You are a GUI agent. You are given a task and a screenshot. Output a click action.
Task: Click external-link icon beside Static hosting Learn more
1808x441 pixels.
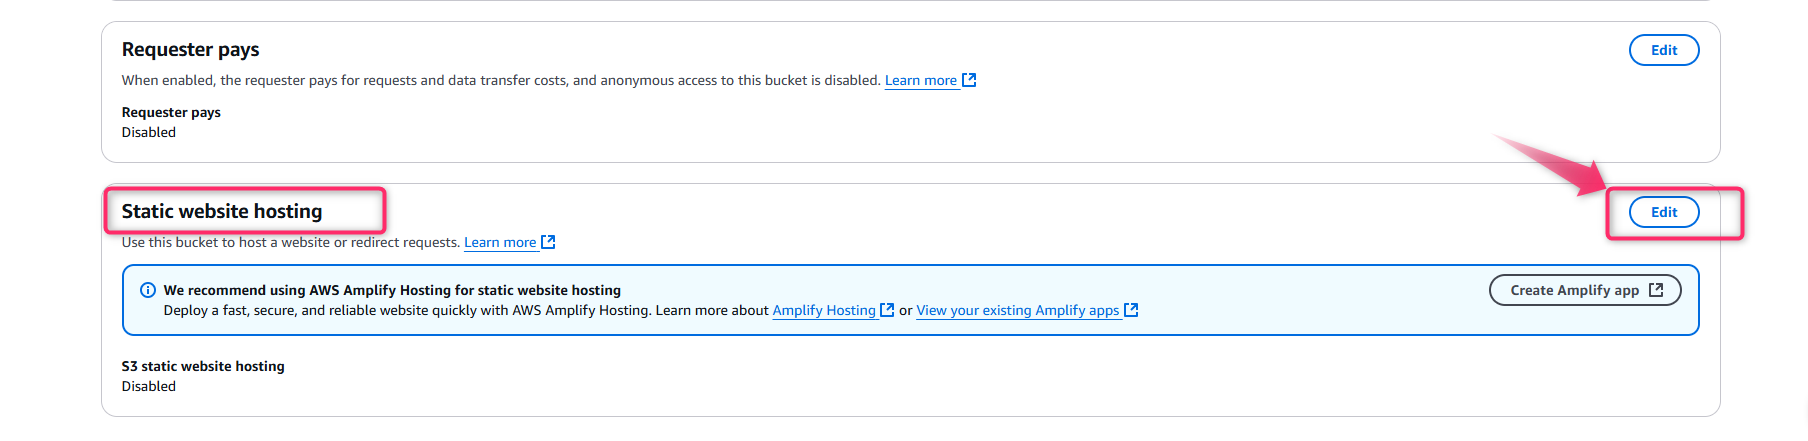[x=548, y=242]
